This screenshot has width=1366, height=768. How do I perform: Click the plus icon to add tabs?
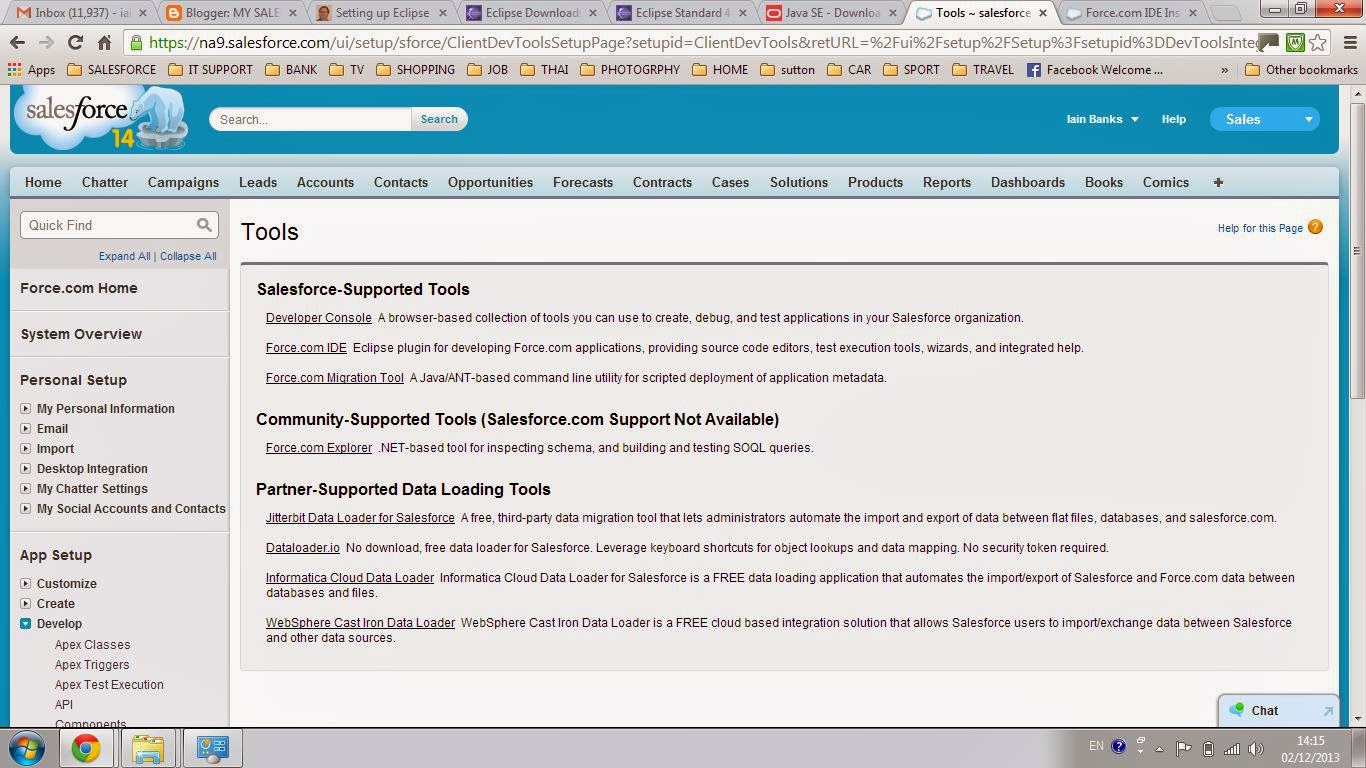click(x=1217, y=182)
